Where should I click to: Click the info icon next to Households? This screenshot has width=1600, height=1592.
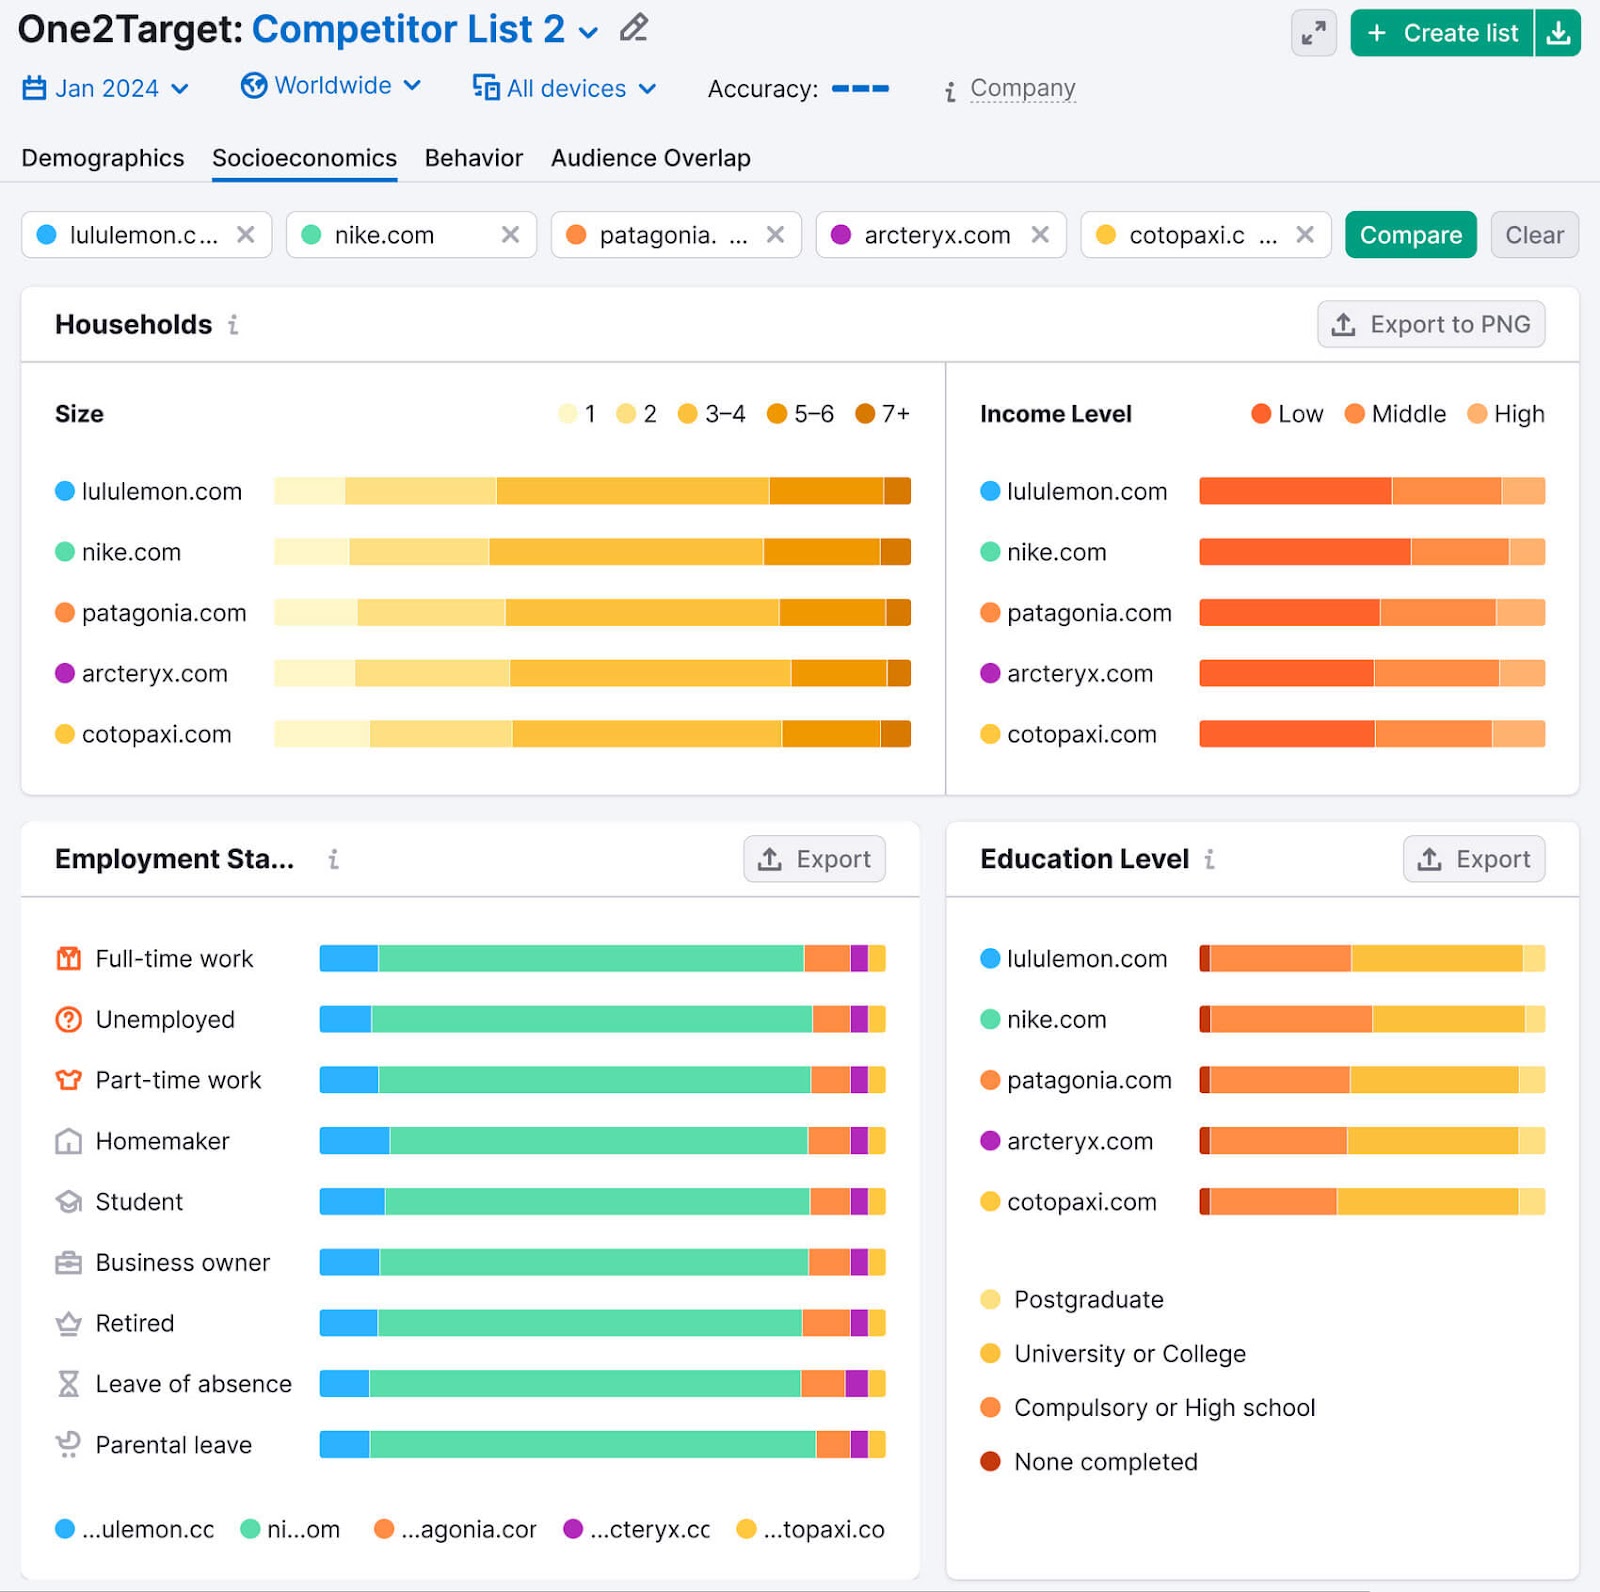[233, 325]
